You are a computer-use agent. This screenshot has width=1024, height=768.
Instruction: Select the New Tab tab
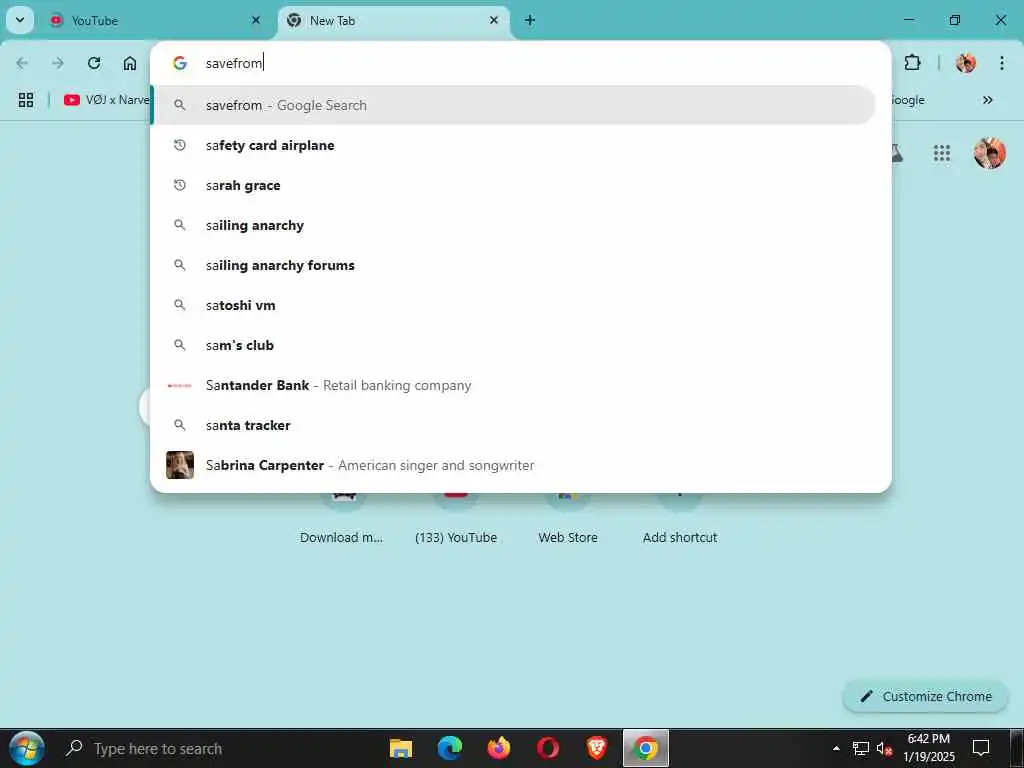tap(393, 20)
